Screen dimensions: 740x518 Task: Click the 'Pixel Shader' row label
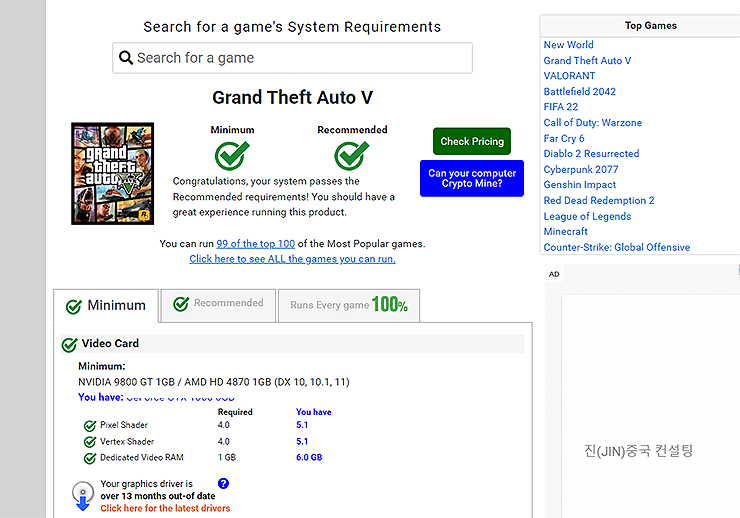(x=124, y=425)
